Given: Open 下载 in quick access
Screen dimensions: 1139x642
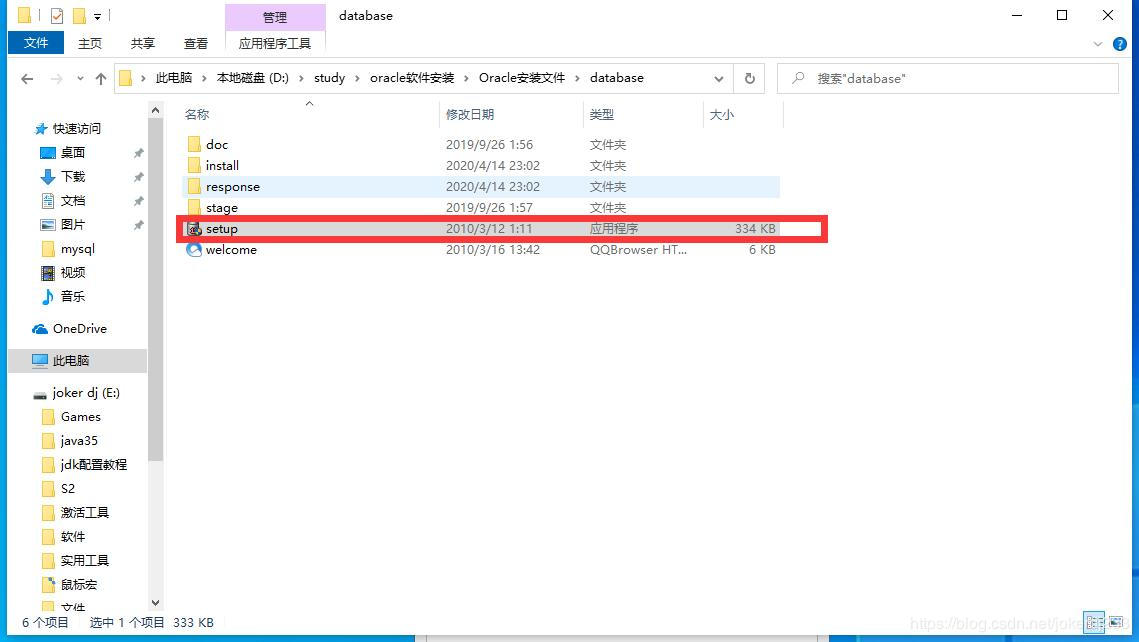Looking at the screenshot, I should coord(73,176).
